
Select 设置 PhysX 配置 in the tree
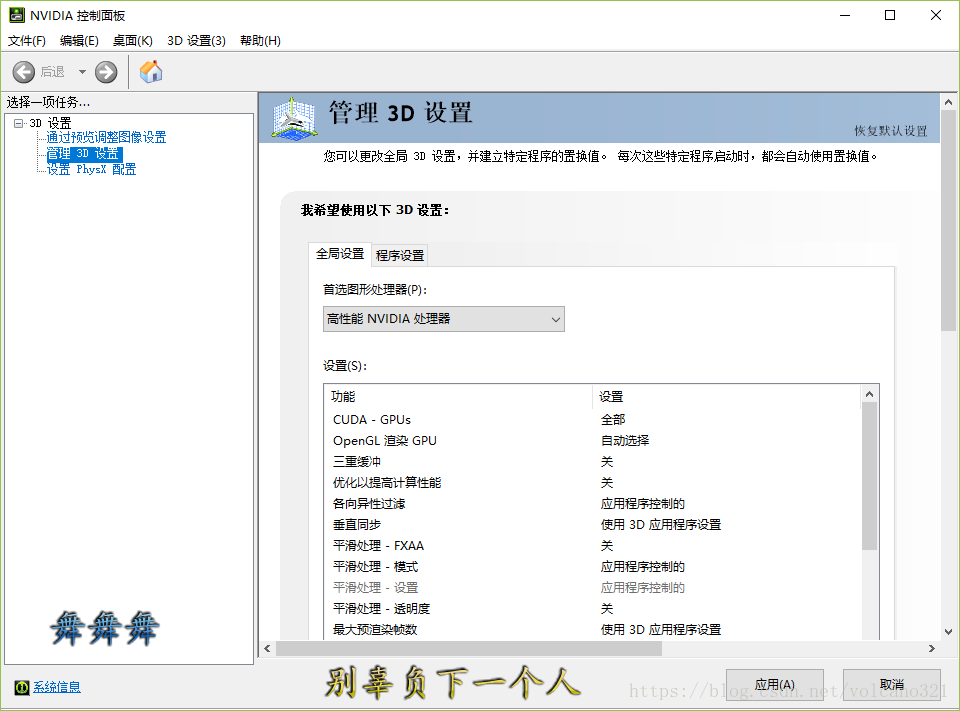91,170
